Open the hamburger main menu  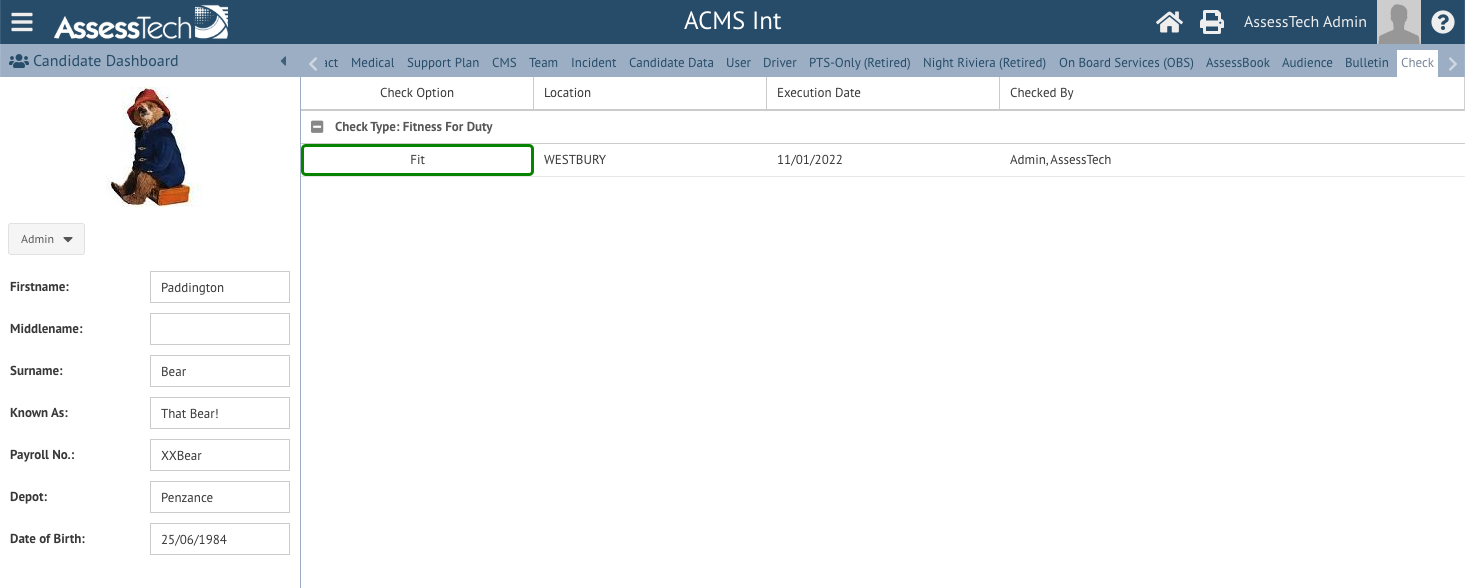click(21, 21)
